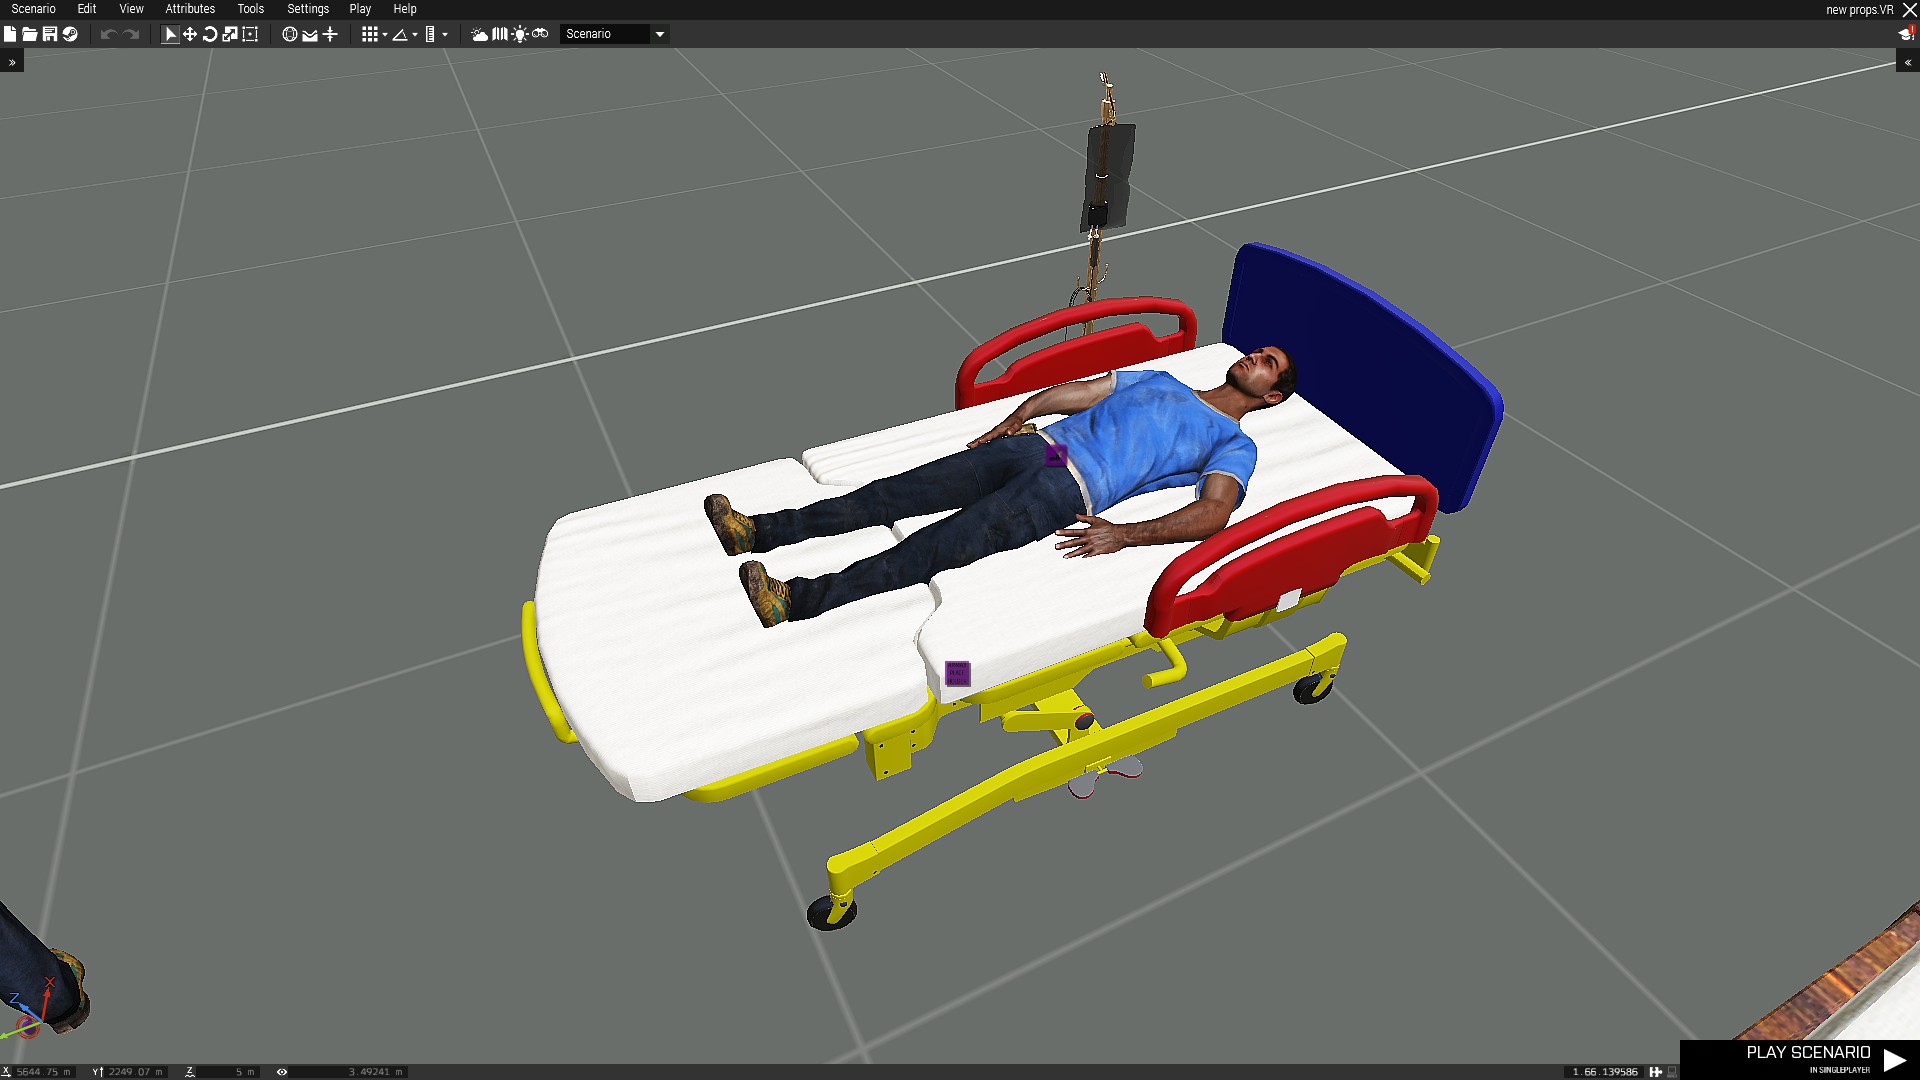Toggle the flashlight lamp icon
Image resolution: width=1920 pixels, height=1080 pixels.
tap(520, 34)
